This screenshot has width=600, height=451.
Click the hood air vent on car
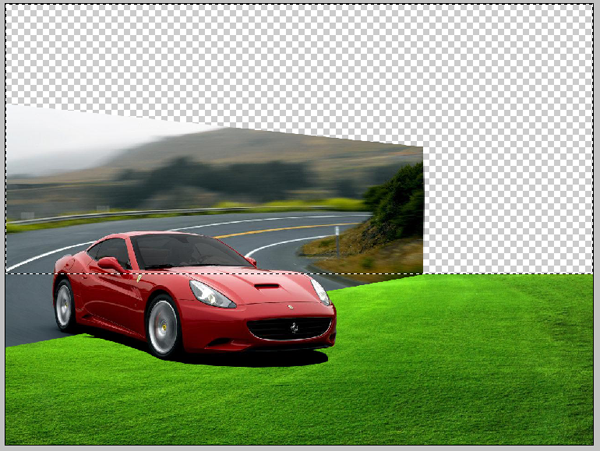[x=267, y=286]
